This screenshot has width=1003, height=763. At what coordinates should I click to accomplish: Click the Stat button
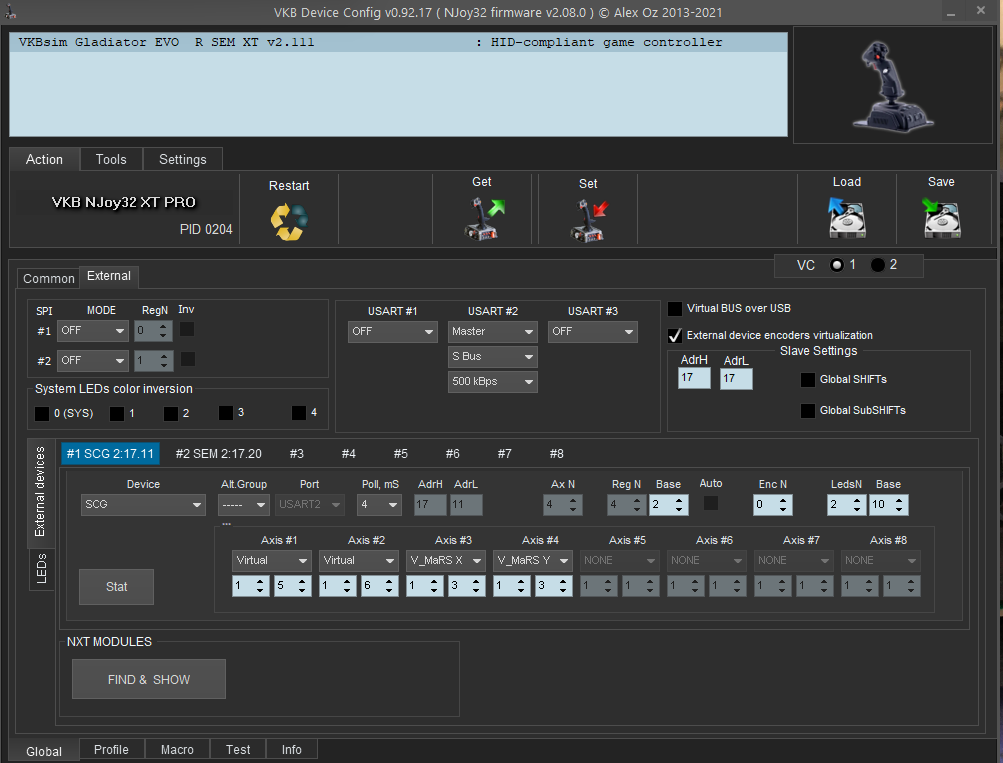(x=116, y=587)
